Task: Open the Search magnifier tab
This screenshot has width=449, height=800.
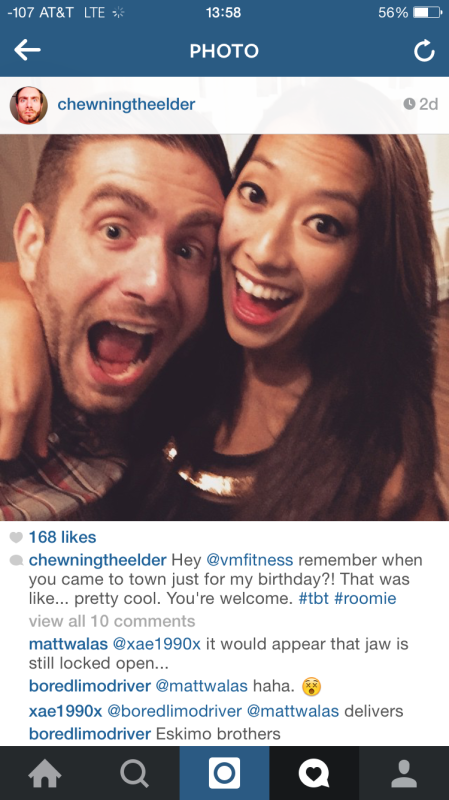Action: click(x=134, y=773)
